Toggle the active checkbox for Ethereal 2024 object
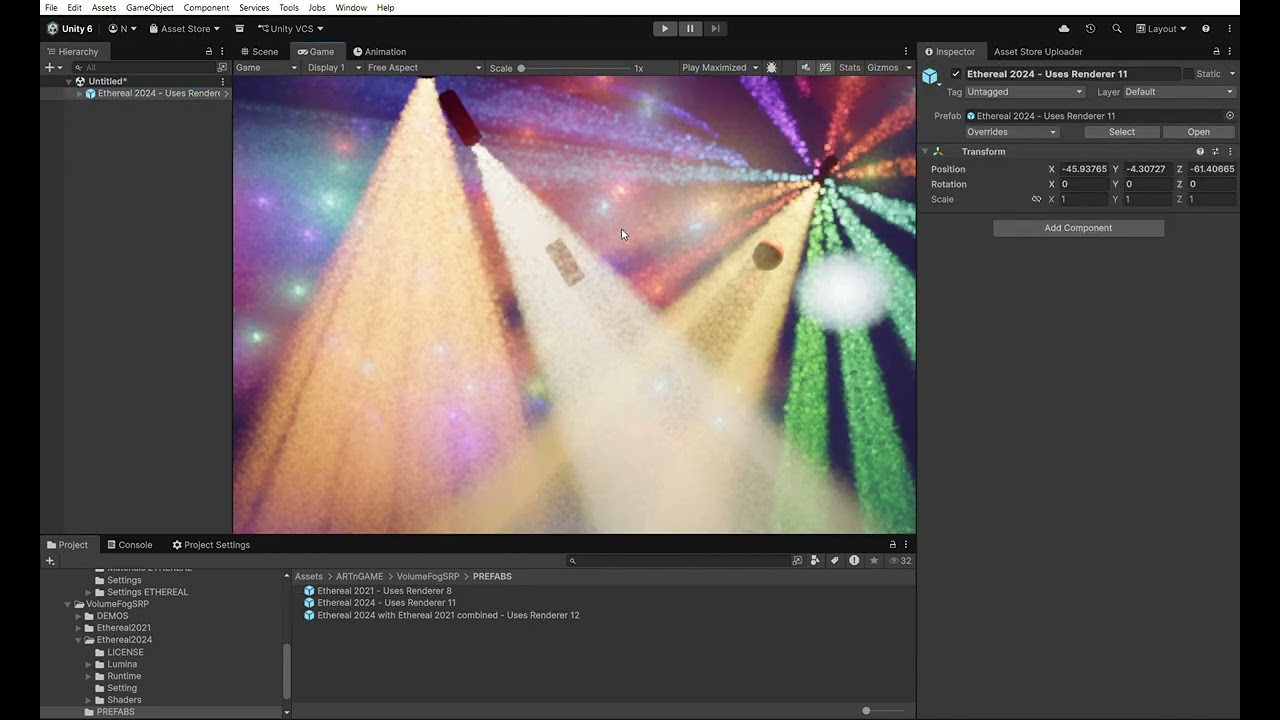Image resolution: width=1280 pixels, height=720 pixels. pyautogui.click(x=956, y=74)
